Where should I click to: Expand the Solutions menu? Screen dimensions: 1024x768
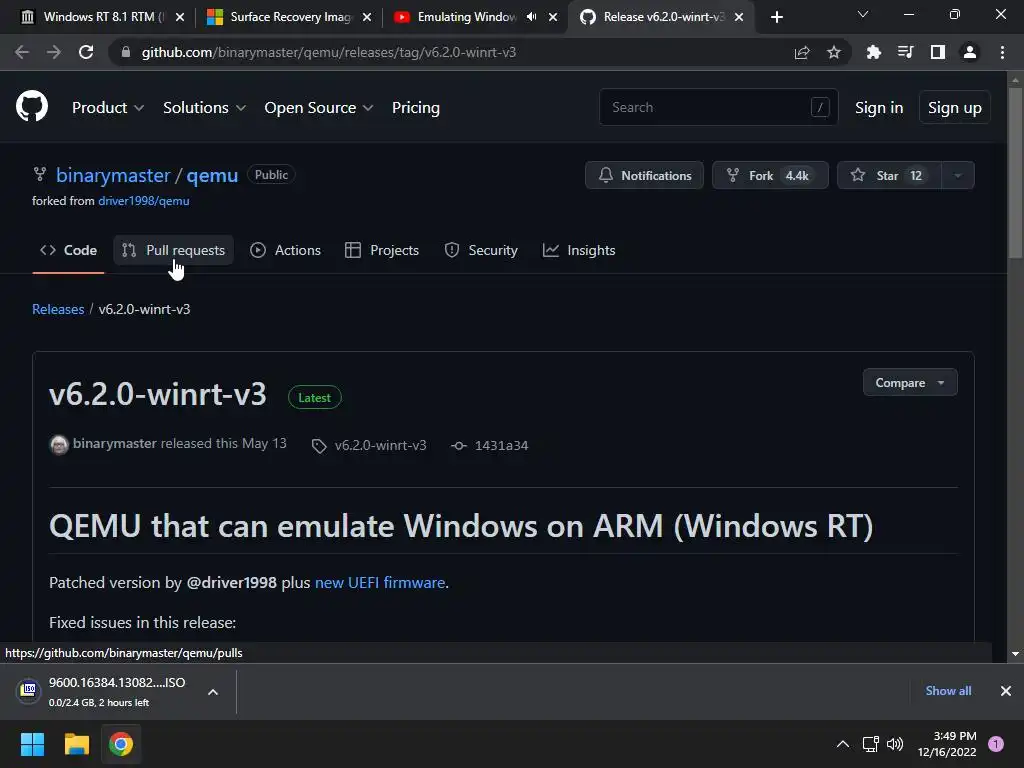[x=204, y=107]
